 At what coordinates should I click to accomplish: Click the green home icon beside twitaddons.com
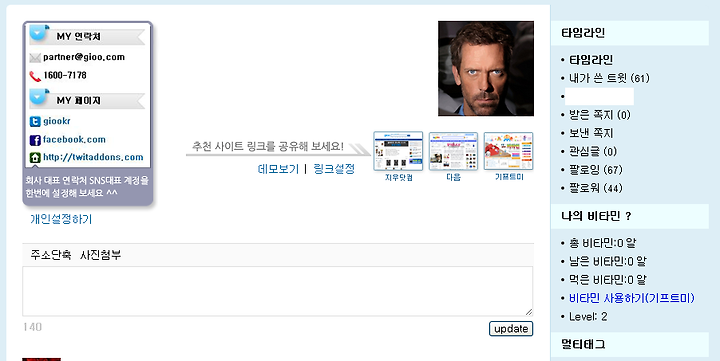[x=35, y=158]
